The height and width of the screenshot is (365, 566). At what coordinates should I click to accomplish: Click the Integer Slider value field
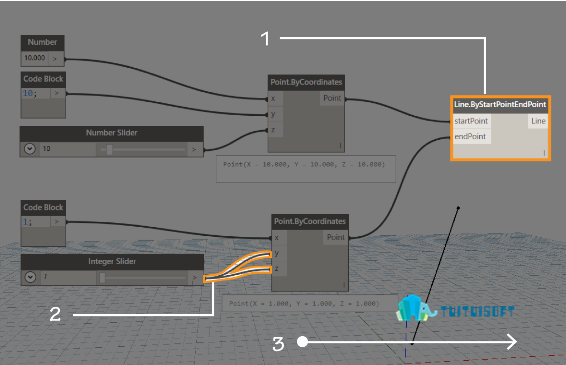(68, 277)
